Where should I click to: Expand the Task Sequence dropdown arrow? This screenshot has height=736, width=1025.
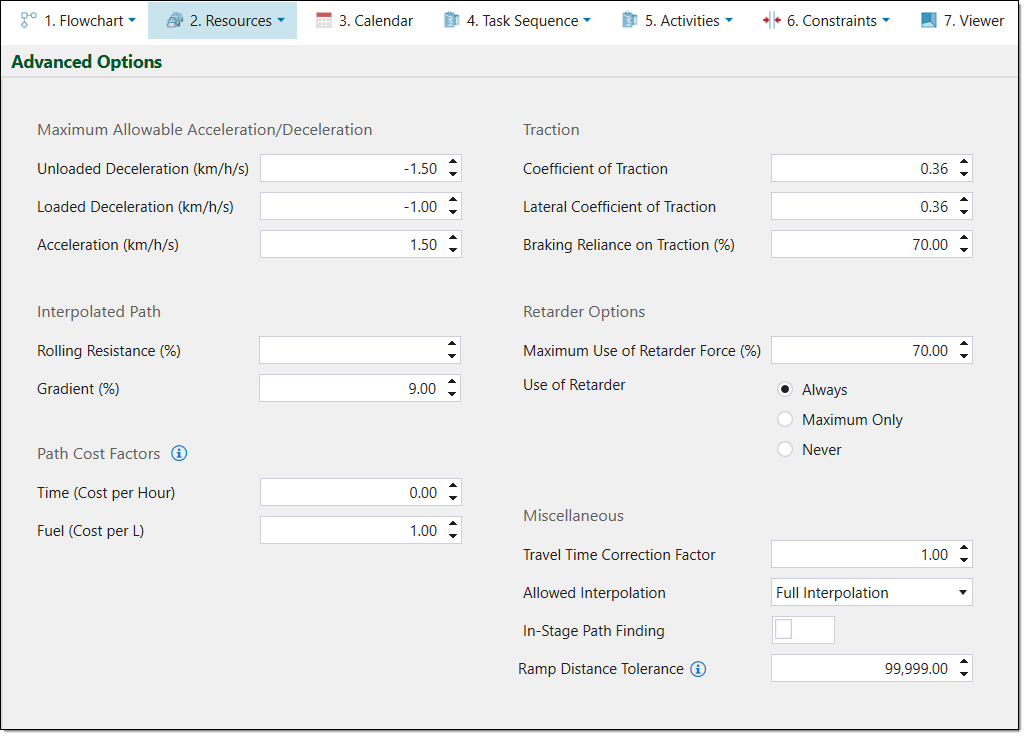(x=587, y=20)
